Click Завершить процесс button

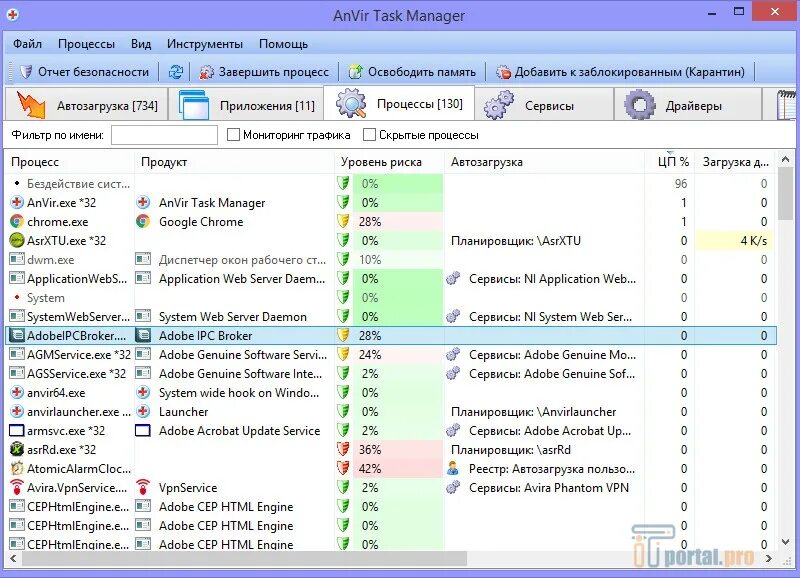click(x=264, y=72)
